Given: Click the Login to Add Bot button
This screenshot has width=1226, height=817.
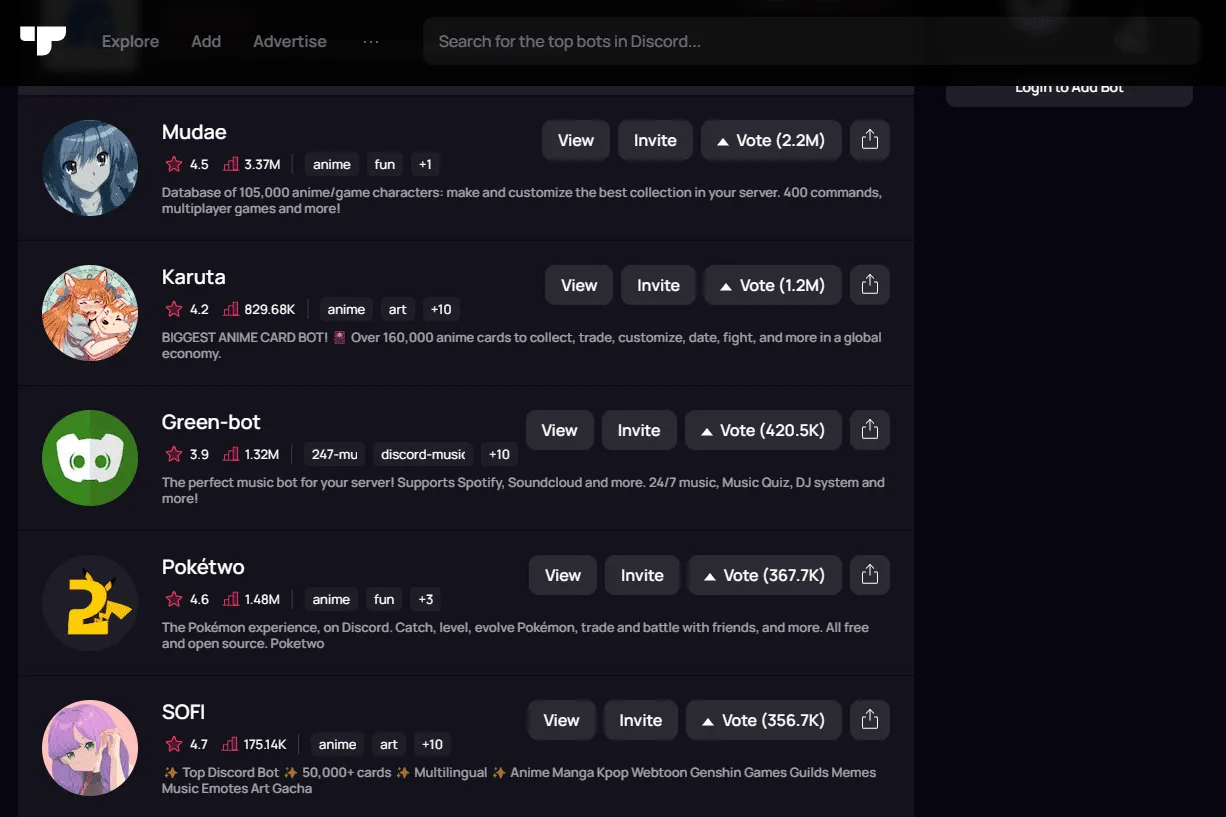Looking at the screenshot, I should [x=1069, y=89].
